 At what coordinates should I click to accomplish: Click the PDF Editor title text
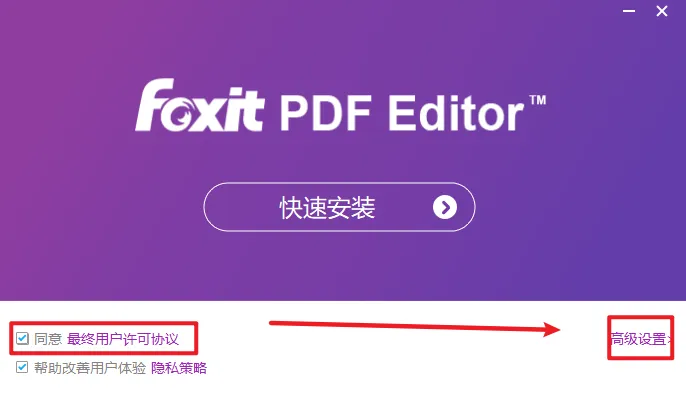[402, 113]
